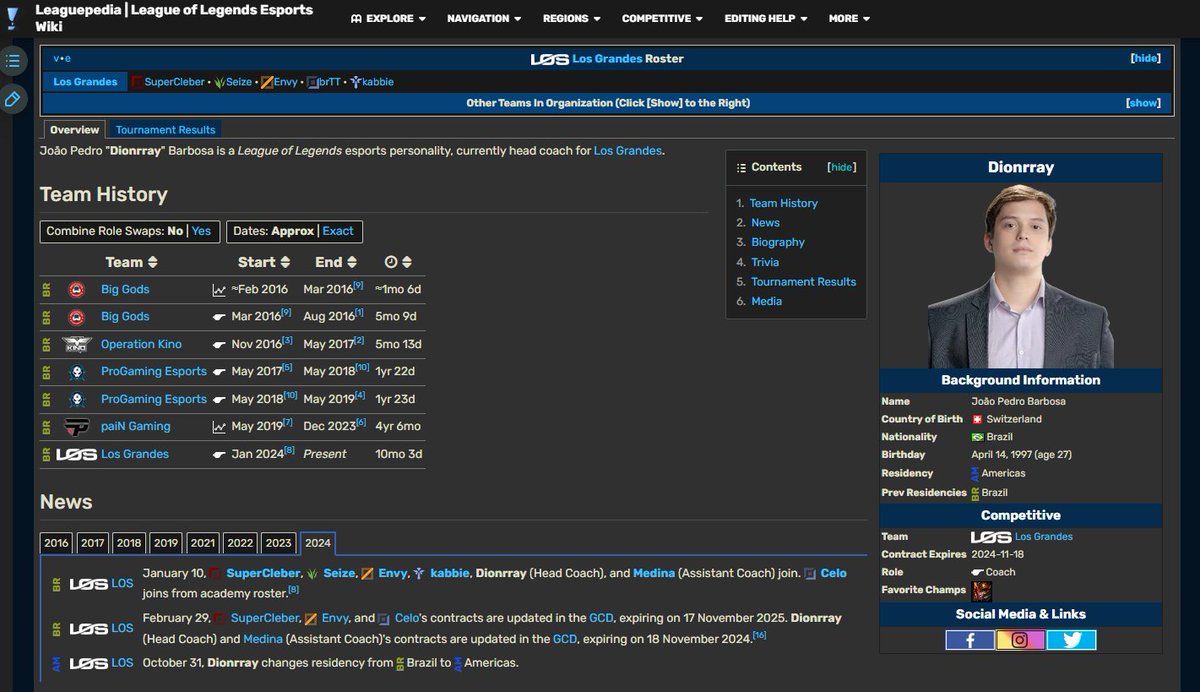Click the Los Grandes logo beside Team in infobox
The height and width of the screenshot is (692, 1200).
[x=991, y=537]
